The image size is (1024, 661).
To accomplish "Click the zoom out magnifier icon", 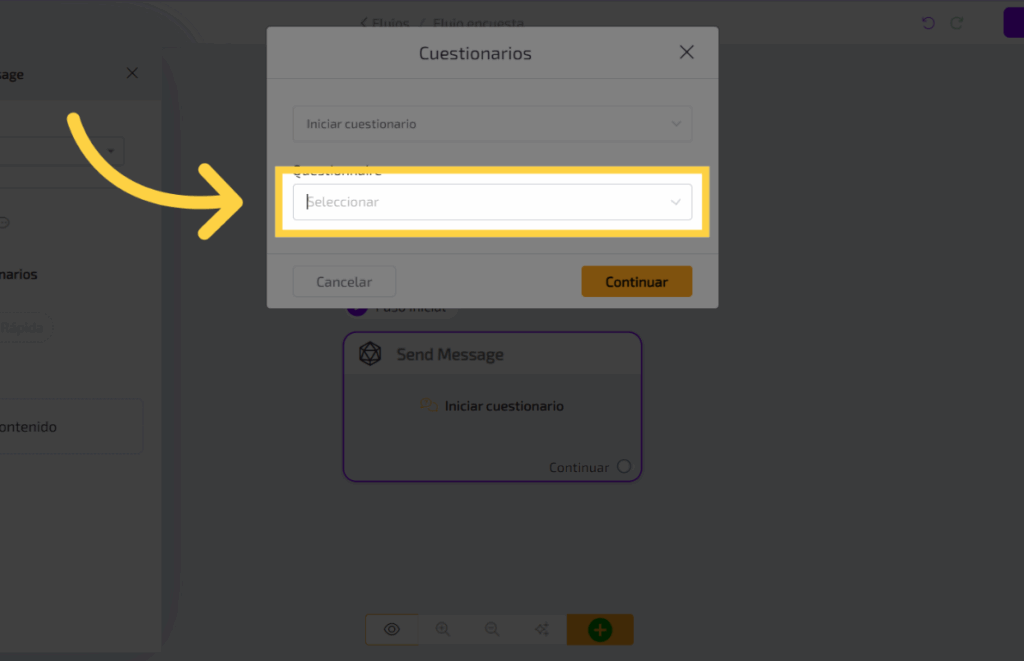I will (x=492, y=629).
